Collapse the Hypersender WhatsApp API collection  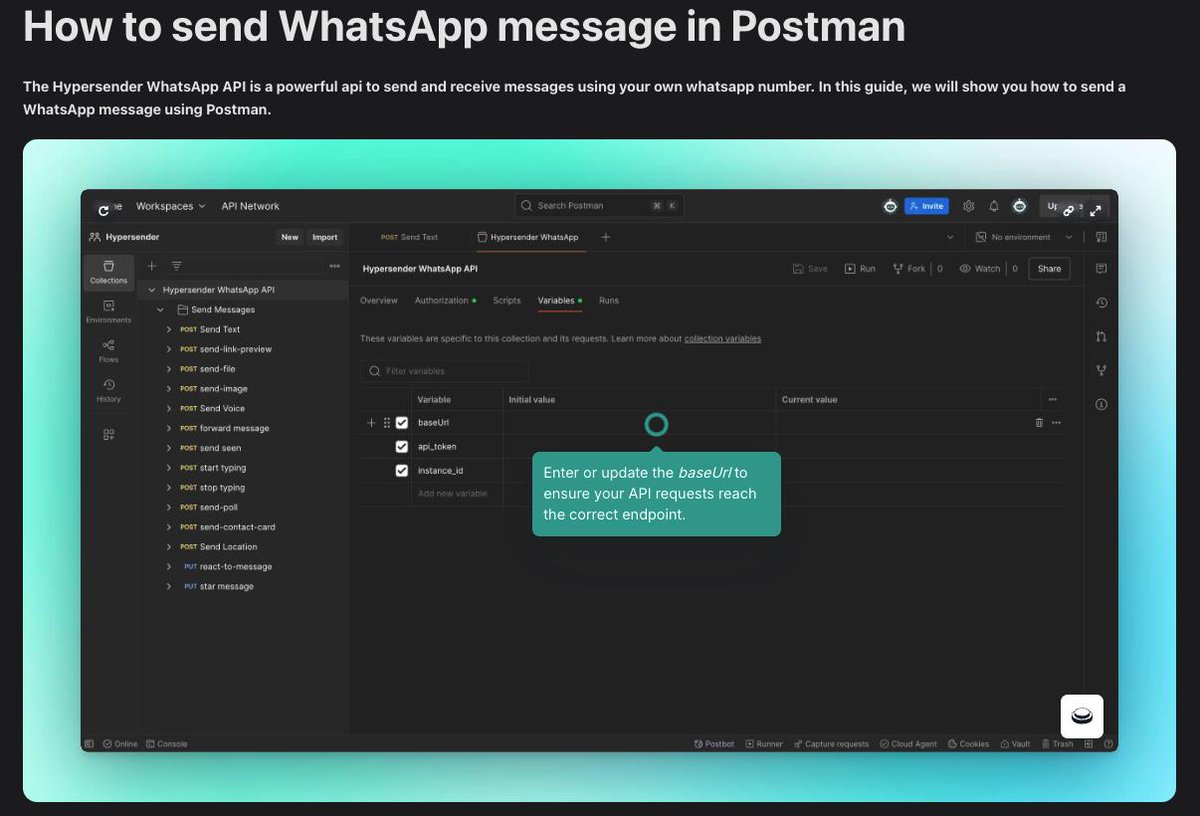click(x=152, y=290)
